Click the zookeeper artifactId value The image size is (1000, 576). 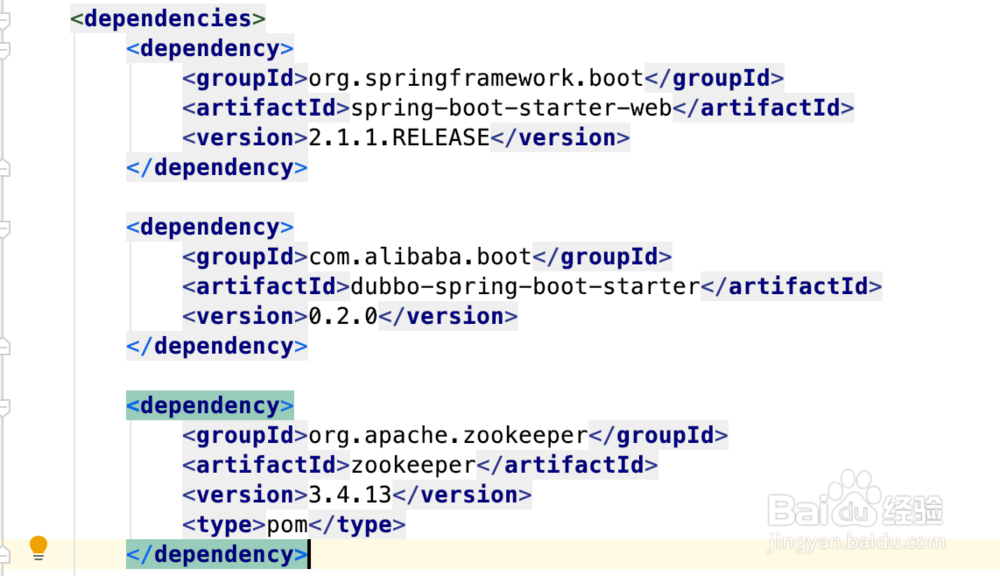coord(413,465)
